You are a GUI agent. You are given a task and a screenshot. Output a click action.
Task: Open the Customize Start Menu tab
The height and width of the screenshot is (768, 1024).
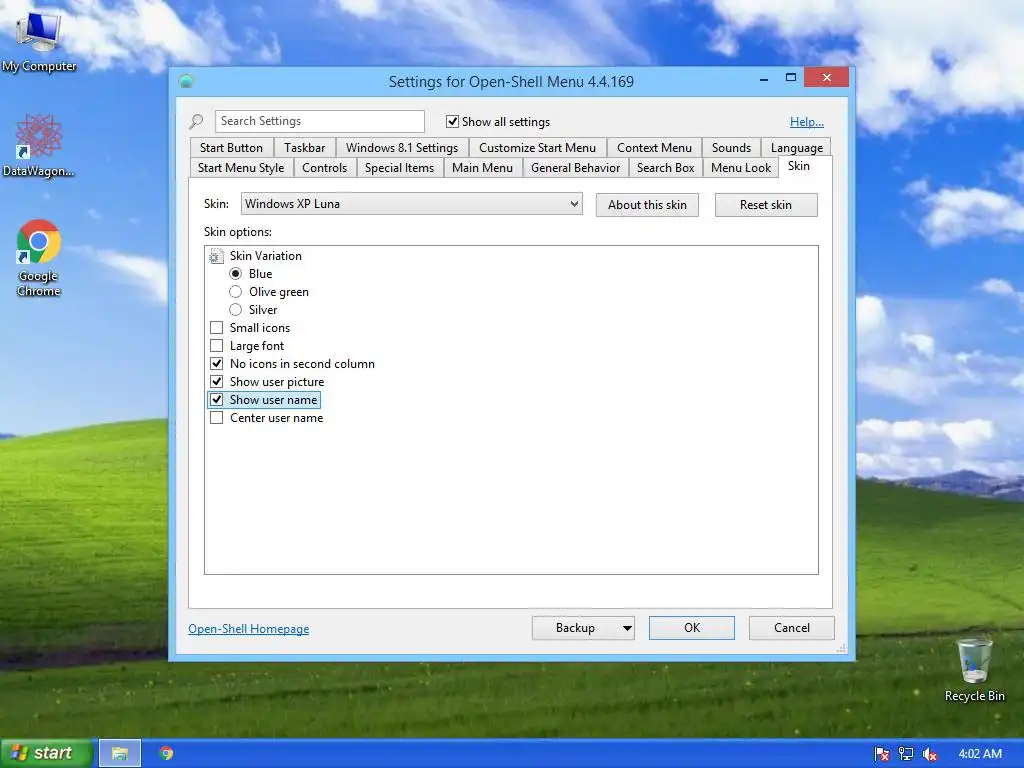point(537,148)
